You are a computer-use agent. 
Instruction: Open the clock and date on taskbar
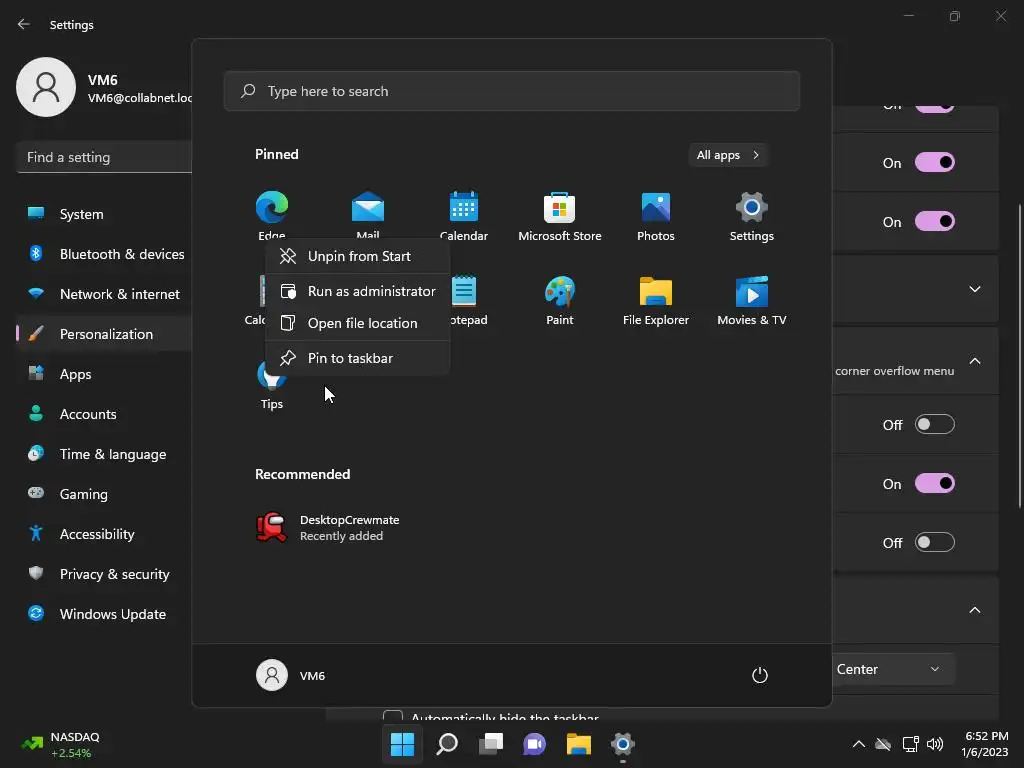[x=985, y=744]
